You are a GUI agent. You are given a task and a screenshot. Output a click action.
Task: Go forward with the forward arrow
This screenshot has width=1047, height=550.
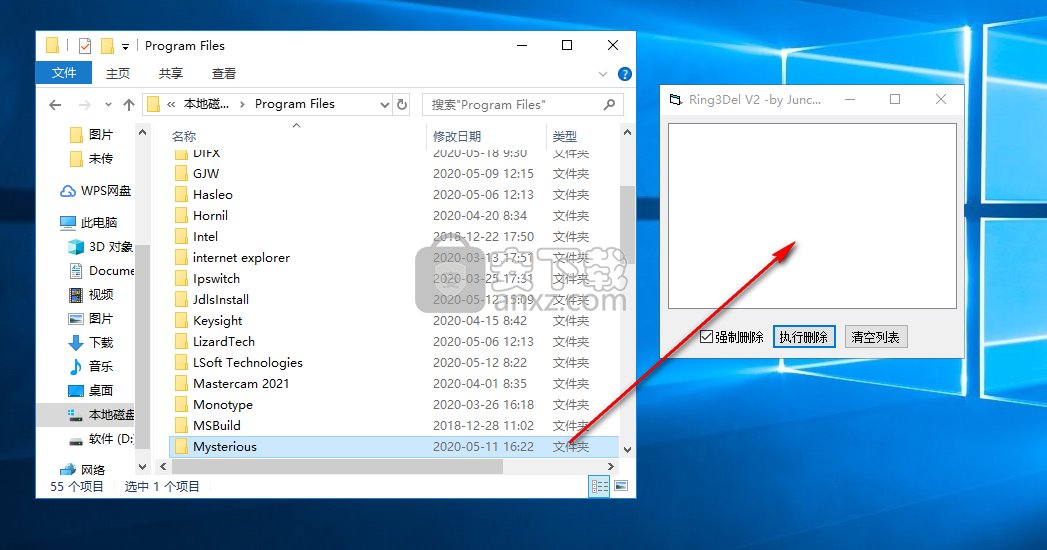85,105
